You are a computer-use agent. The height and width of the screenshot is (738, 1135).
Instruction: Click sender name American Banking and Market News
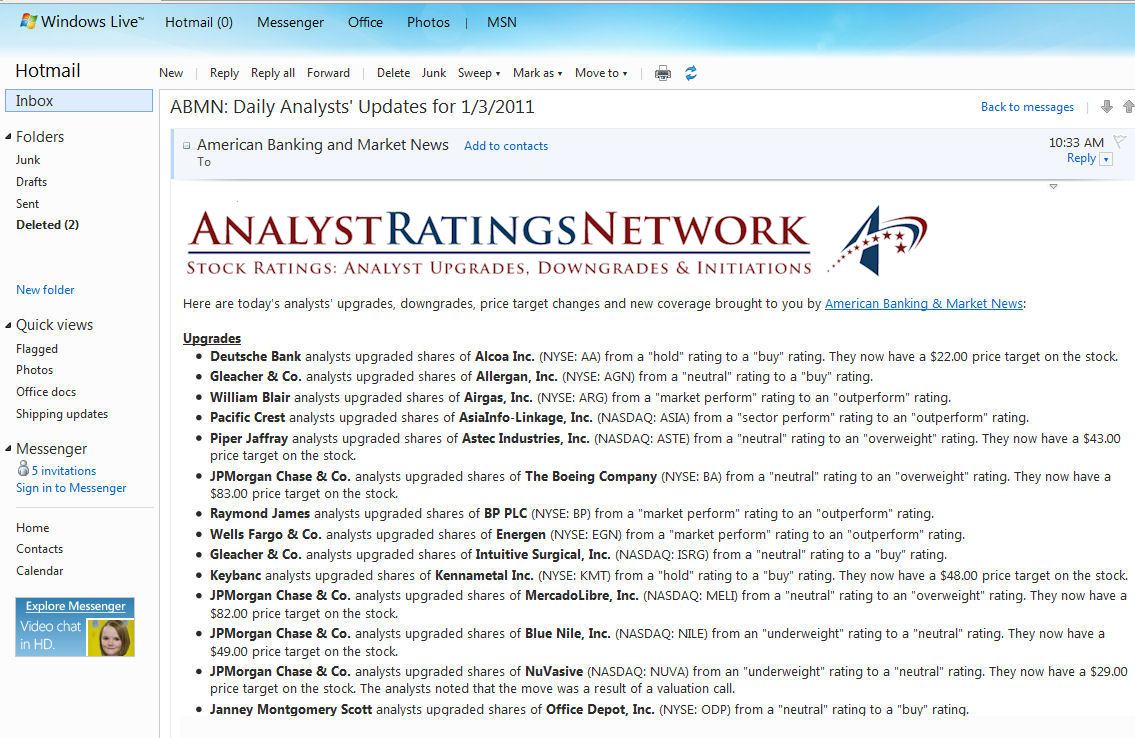[x=323, y=145]
